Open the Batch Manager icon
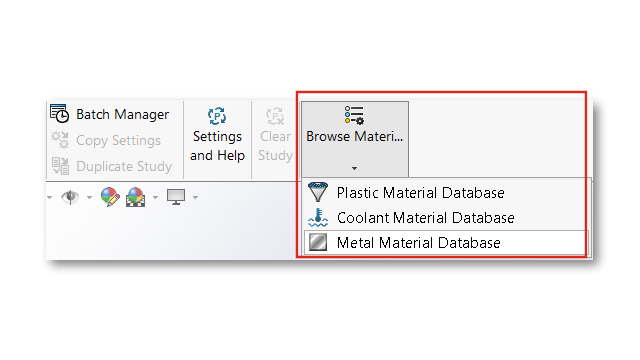 (x=60, y=113)
